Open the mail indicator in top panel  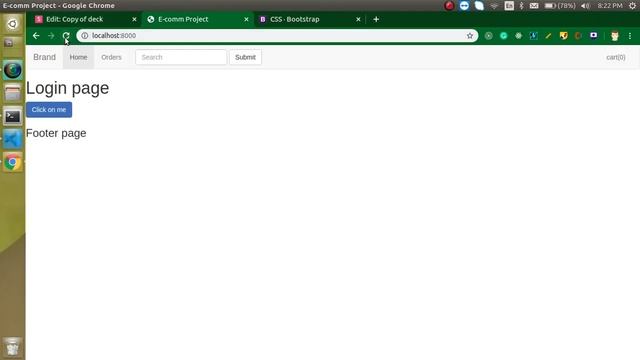tap(534, 6)
